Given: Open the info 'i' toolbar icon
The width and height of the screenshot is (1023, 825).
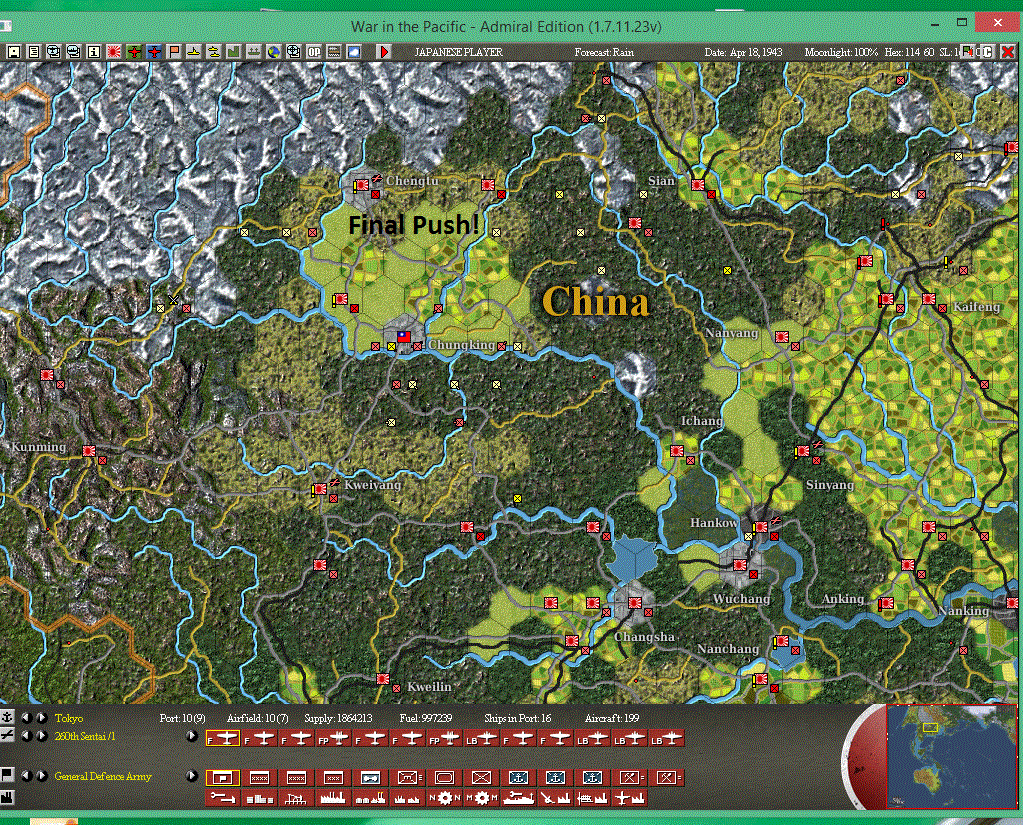Looking at the screenshot, I should coord(93,52).
